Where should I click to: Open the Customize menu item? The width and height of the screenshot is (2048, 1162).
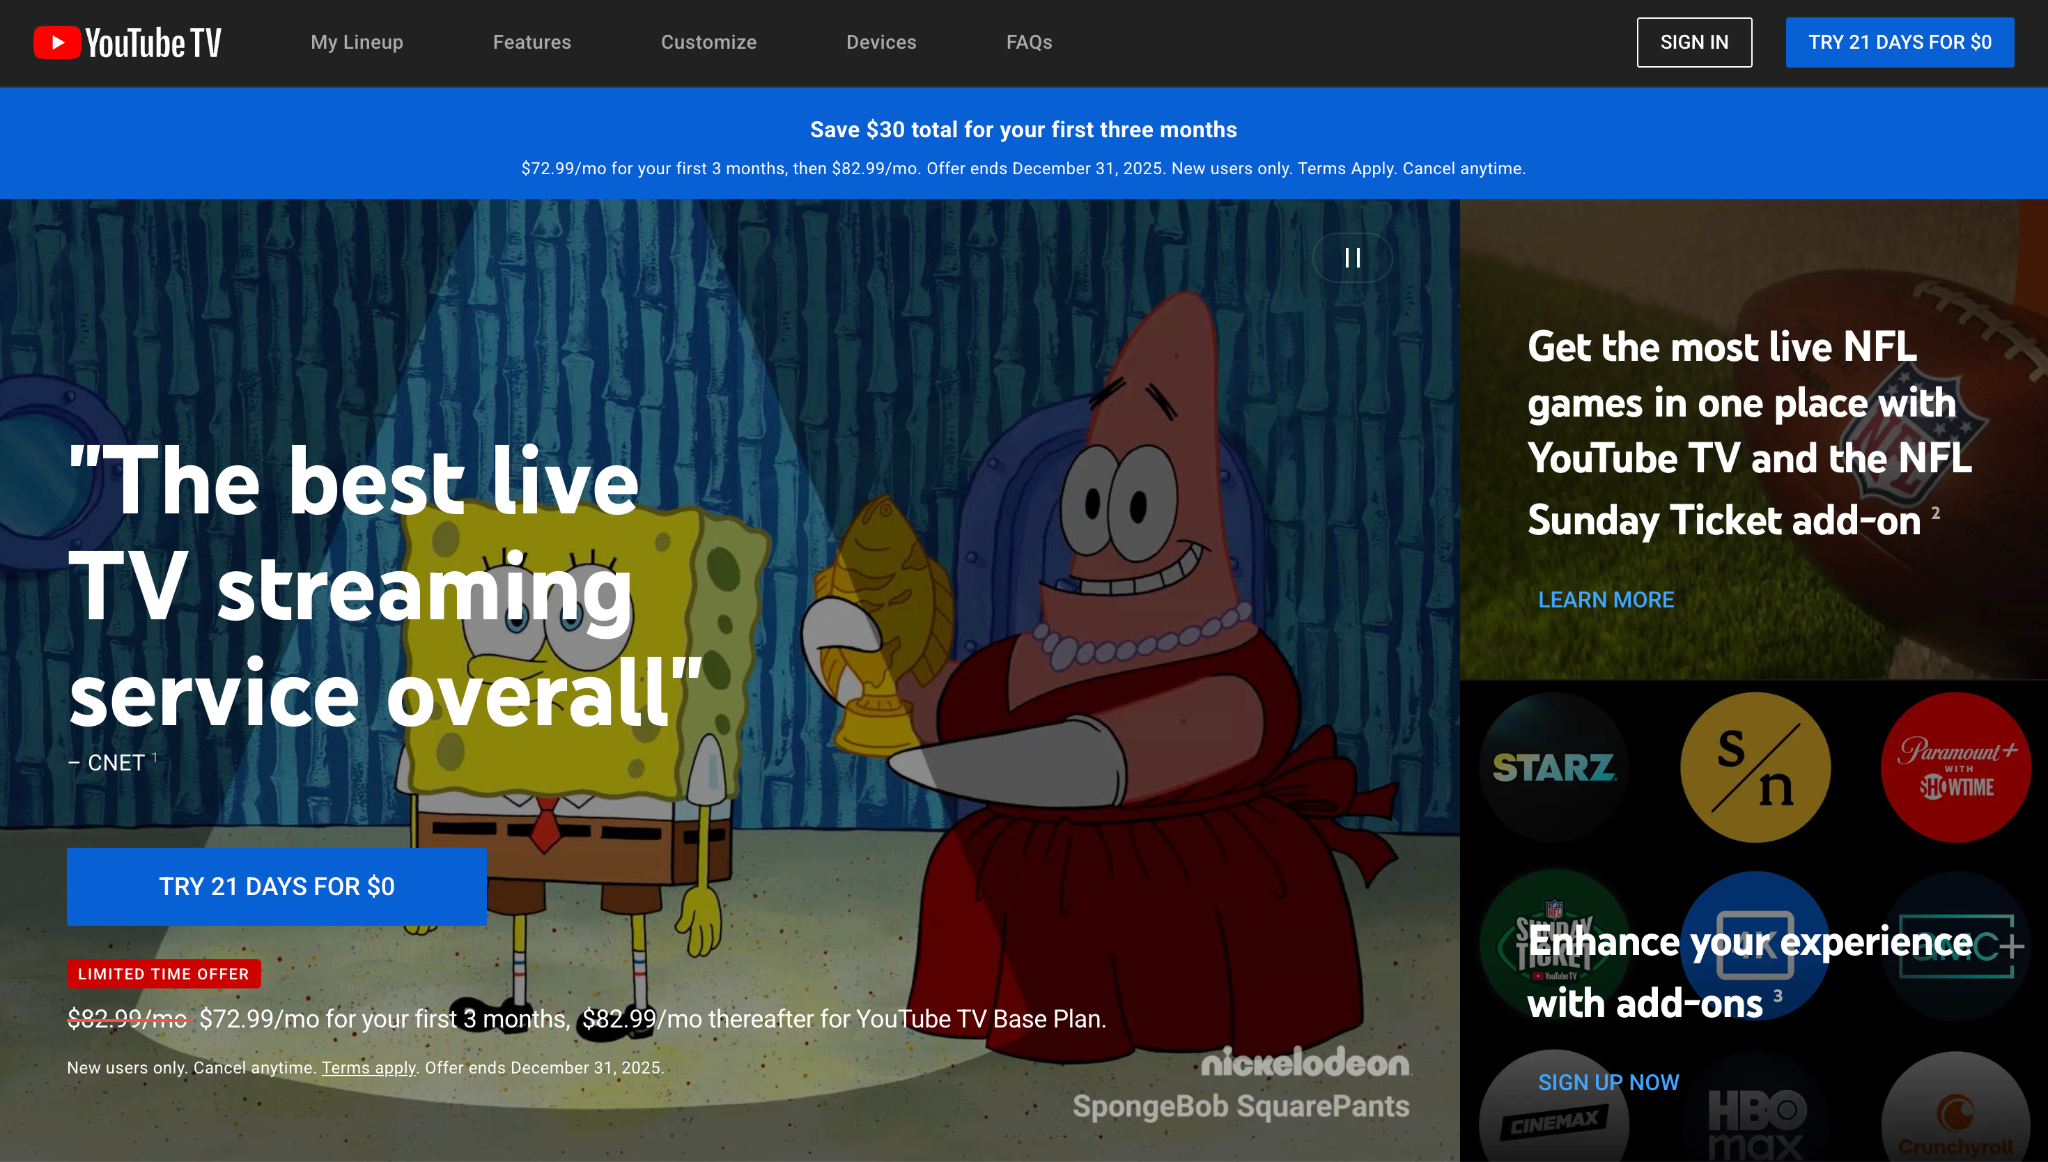tap(708, 42)
